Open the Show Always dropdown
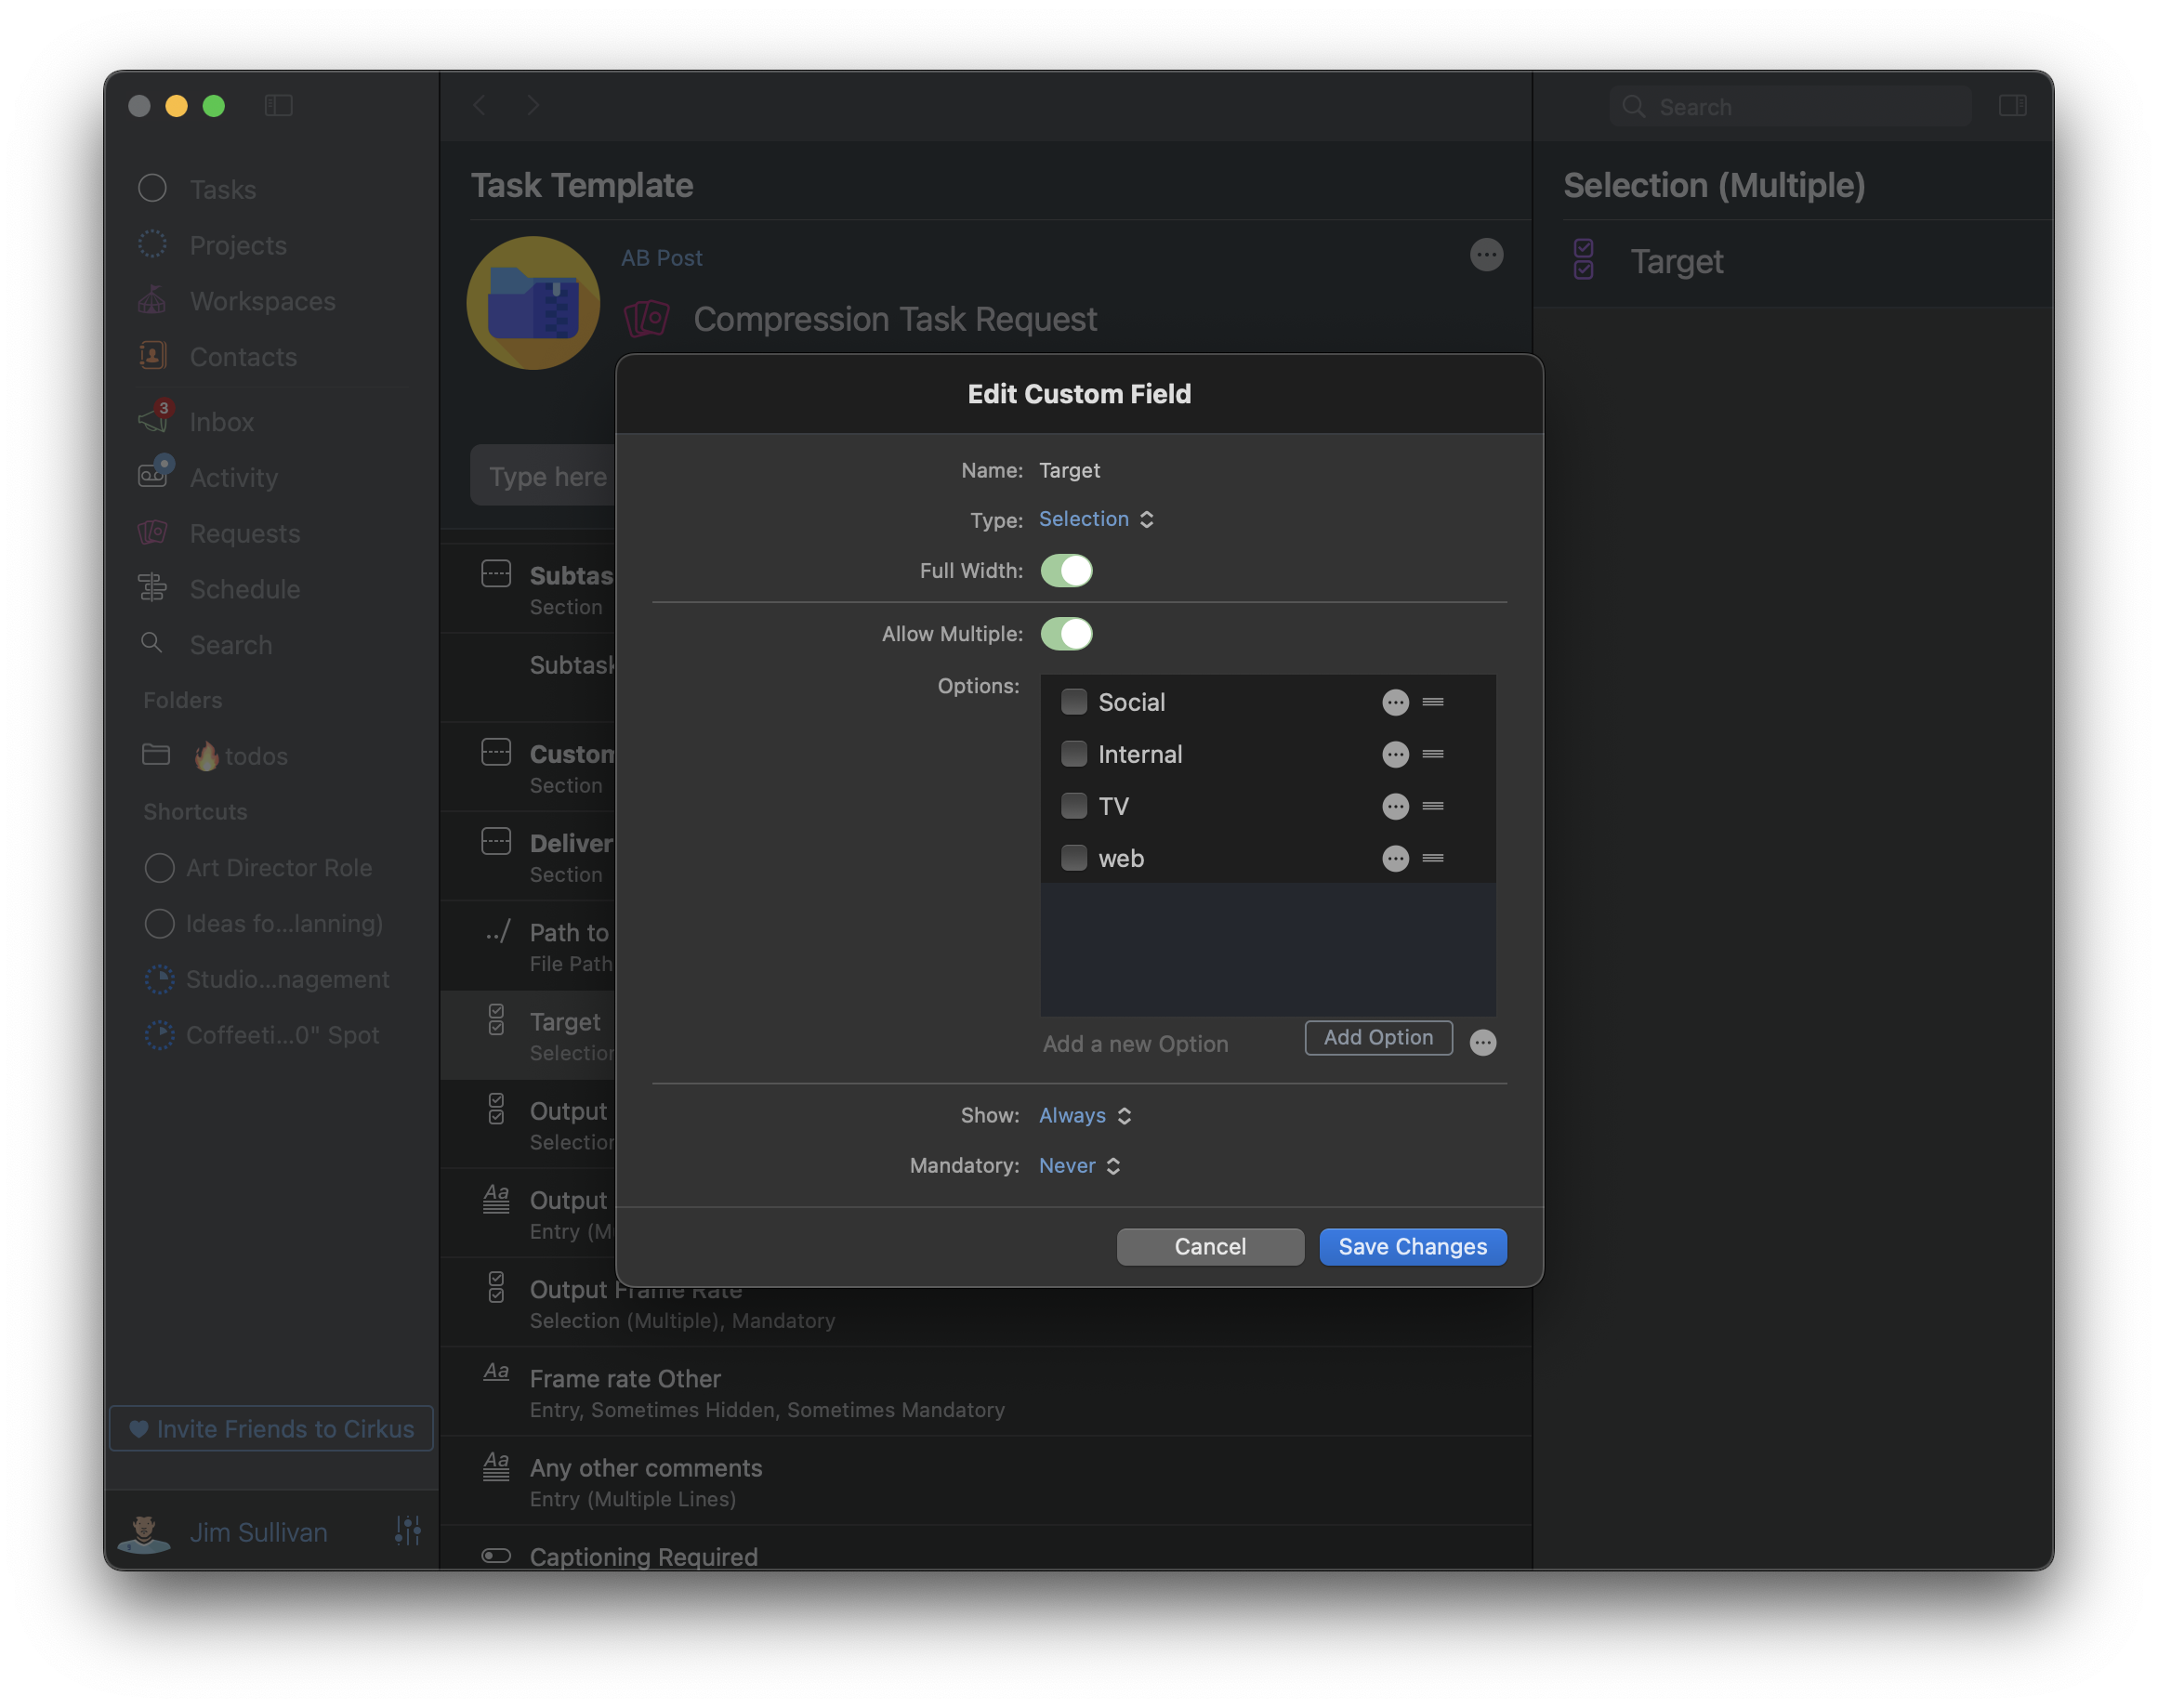 click(x=1084, y=1115)
